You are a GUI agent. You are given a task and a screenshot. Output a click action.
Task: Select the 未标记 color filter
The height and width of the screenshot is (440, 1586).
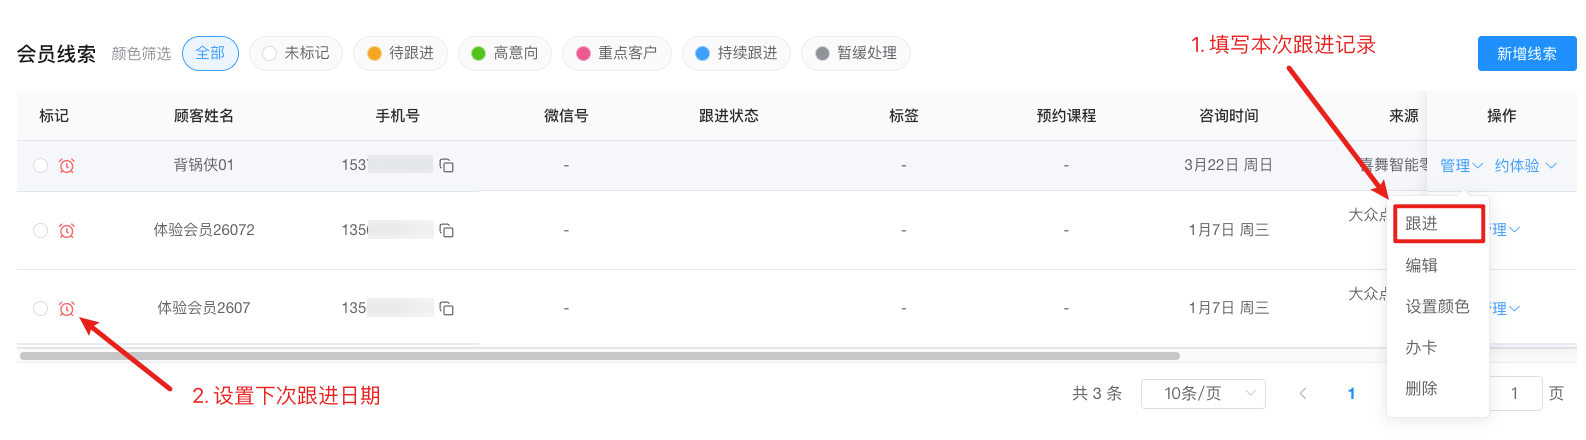[296, 54]
